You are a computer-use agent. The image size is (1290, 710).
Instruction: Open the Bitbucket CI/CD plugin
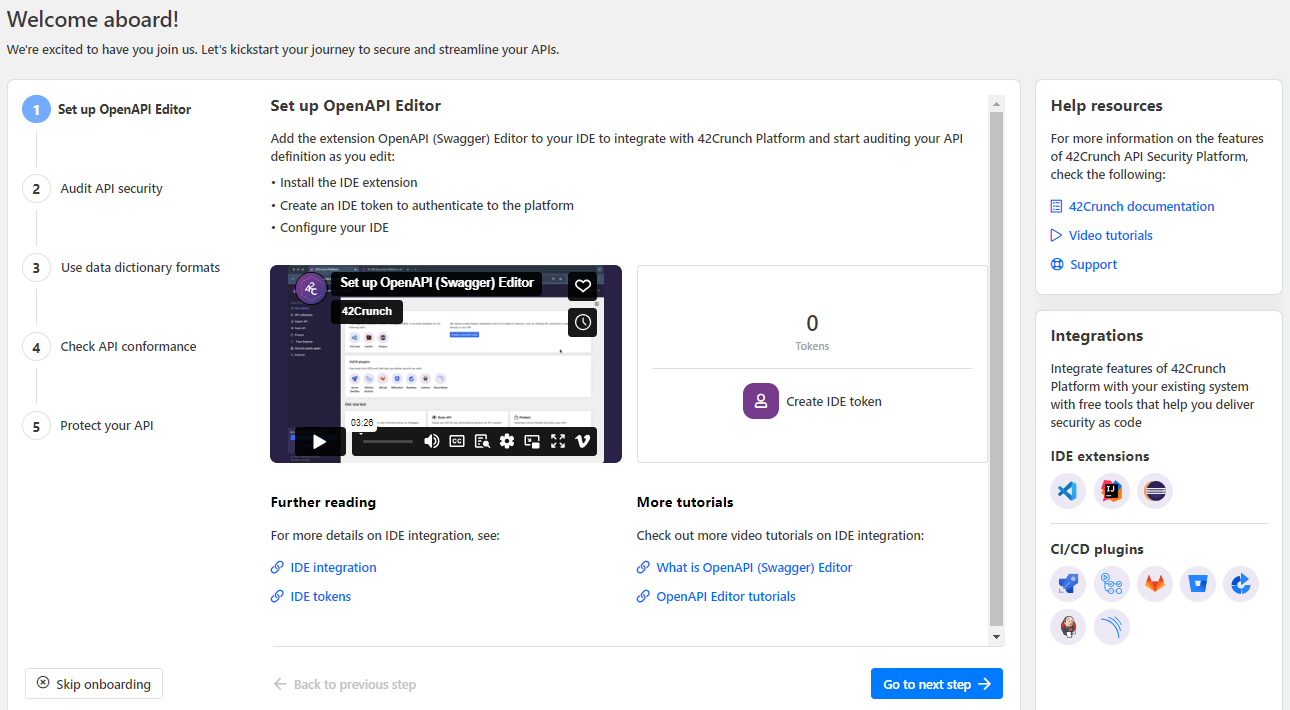1198,584
